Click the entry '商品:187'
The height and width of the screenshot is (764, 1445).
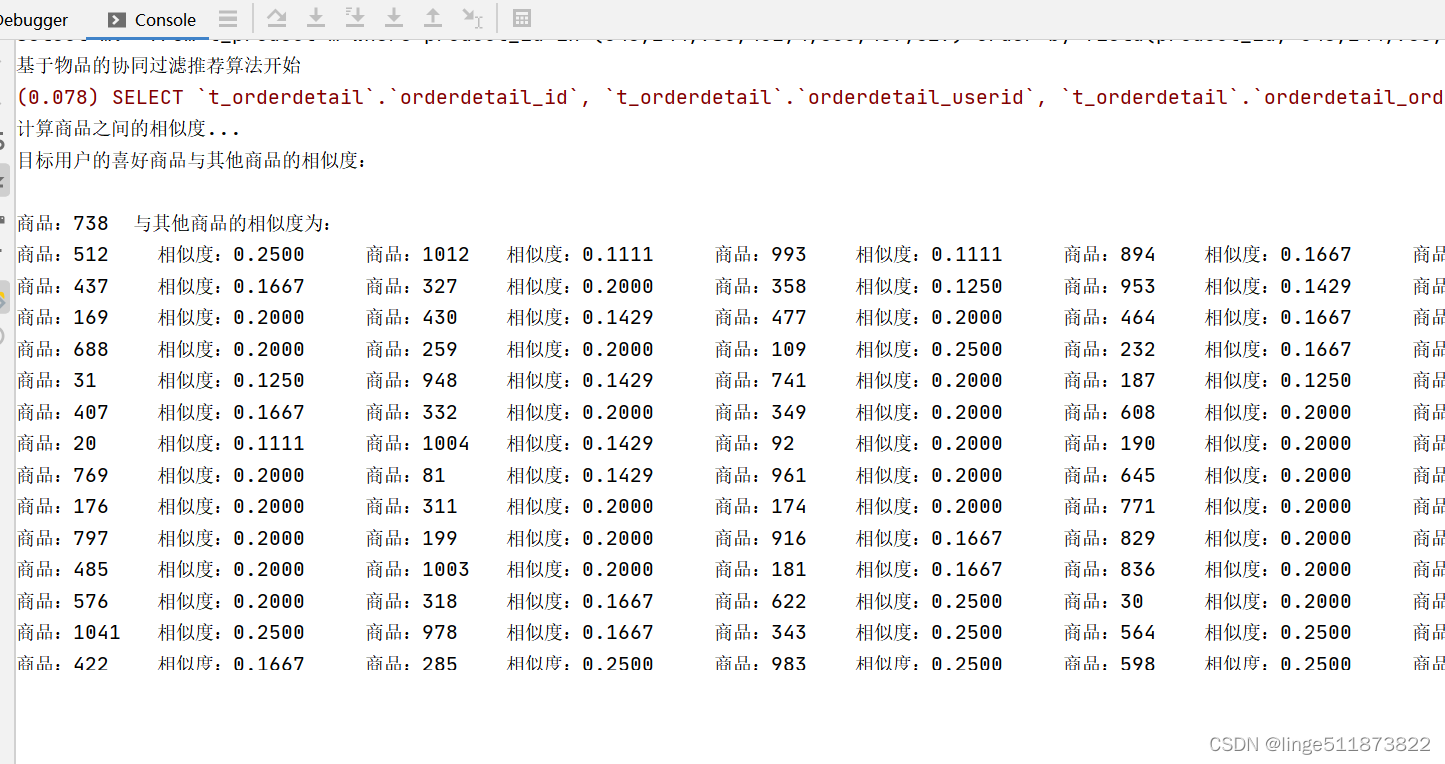(1110, 380)
